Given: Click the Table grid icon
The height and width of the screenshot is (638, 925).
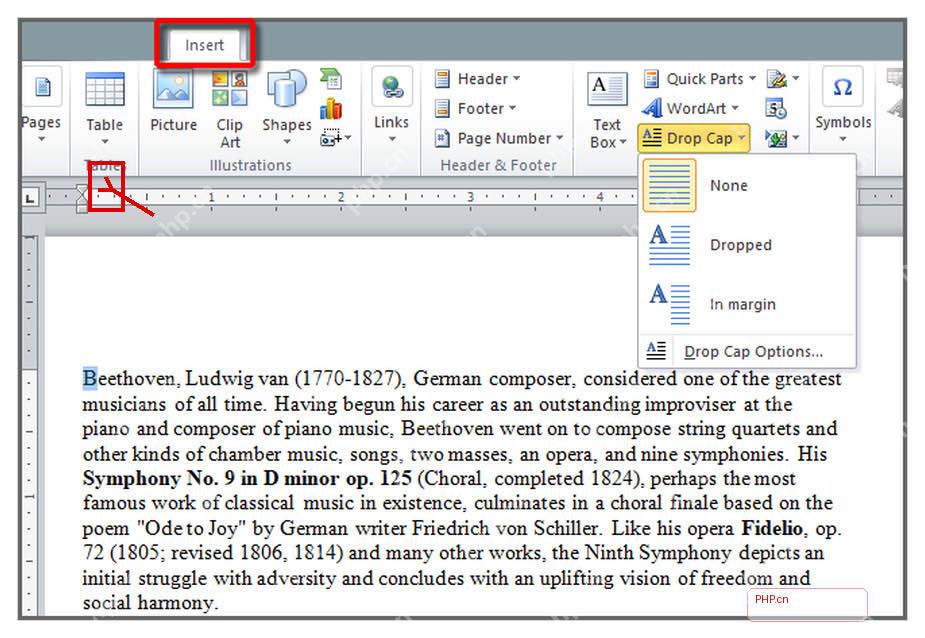Looking at the screenshot, I should click(104, 90).
